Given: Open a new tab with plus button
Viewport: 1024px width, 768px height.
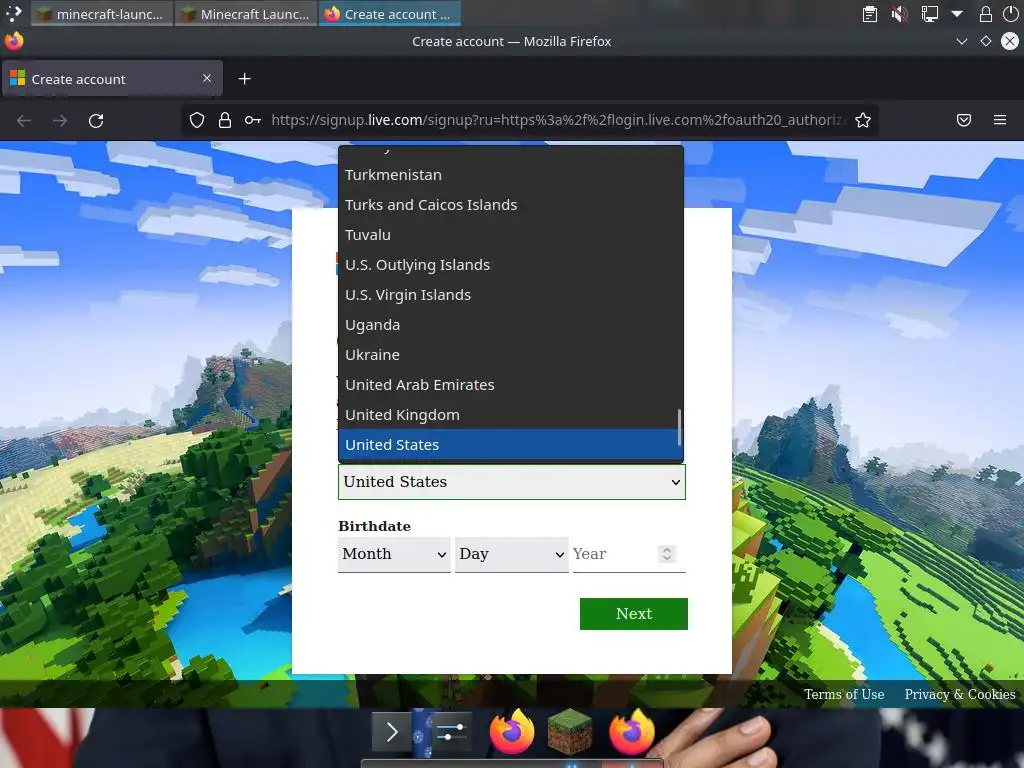Looking at the screenshot, I should [244, 79].
